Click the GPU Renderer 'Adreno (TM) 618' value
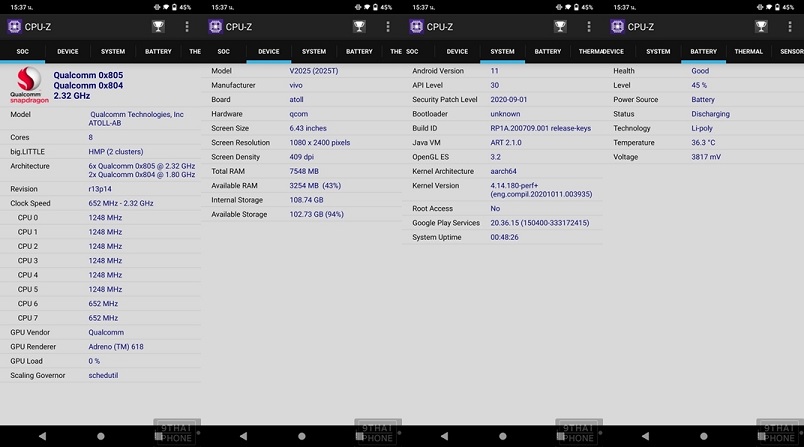This screenshot has height=447, width=804. tap(116, 347)
